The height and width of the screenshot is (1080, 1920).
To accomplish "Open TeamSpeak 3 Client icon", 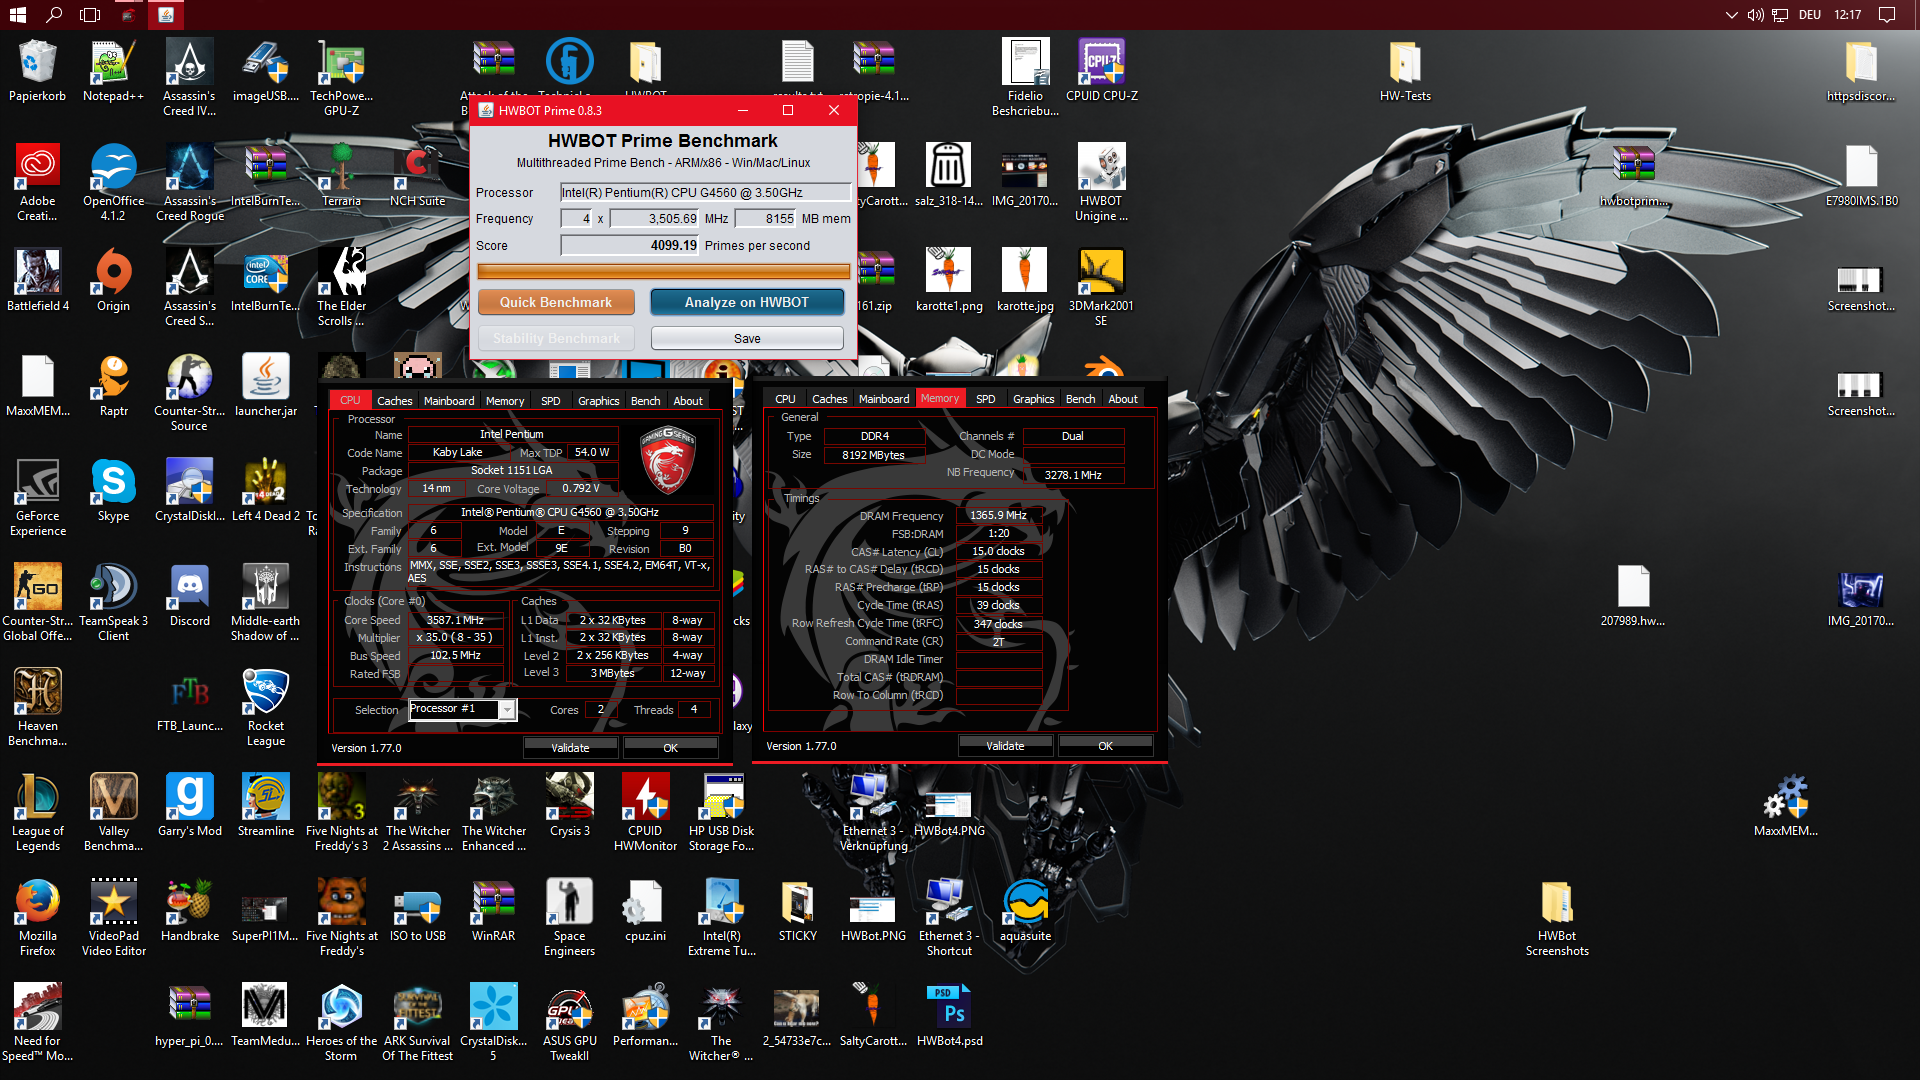I will tap(113, 603).
